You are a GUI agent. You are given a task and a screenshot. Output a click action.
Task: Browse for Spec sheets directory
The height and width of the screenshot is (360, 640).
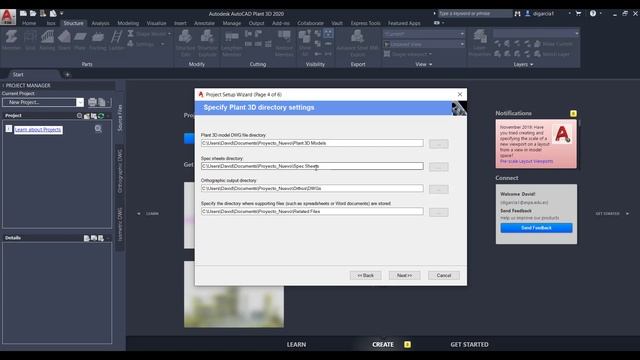(x=439, y=167)
